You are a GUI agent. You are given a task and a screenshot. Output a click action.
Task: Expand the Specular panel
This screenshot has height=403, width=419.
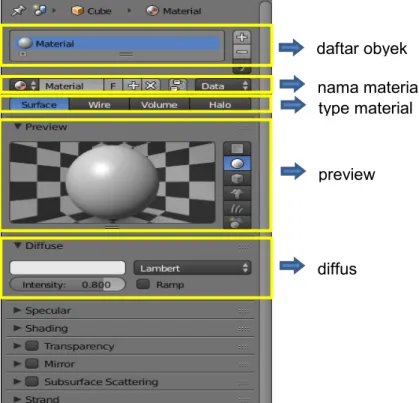pos(17,310)
